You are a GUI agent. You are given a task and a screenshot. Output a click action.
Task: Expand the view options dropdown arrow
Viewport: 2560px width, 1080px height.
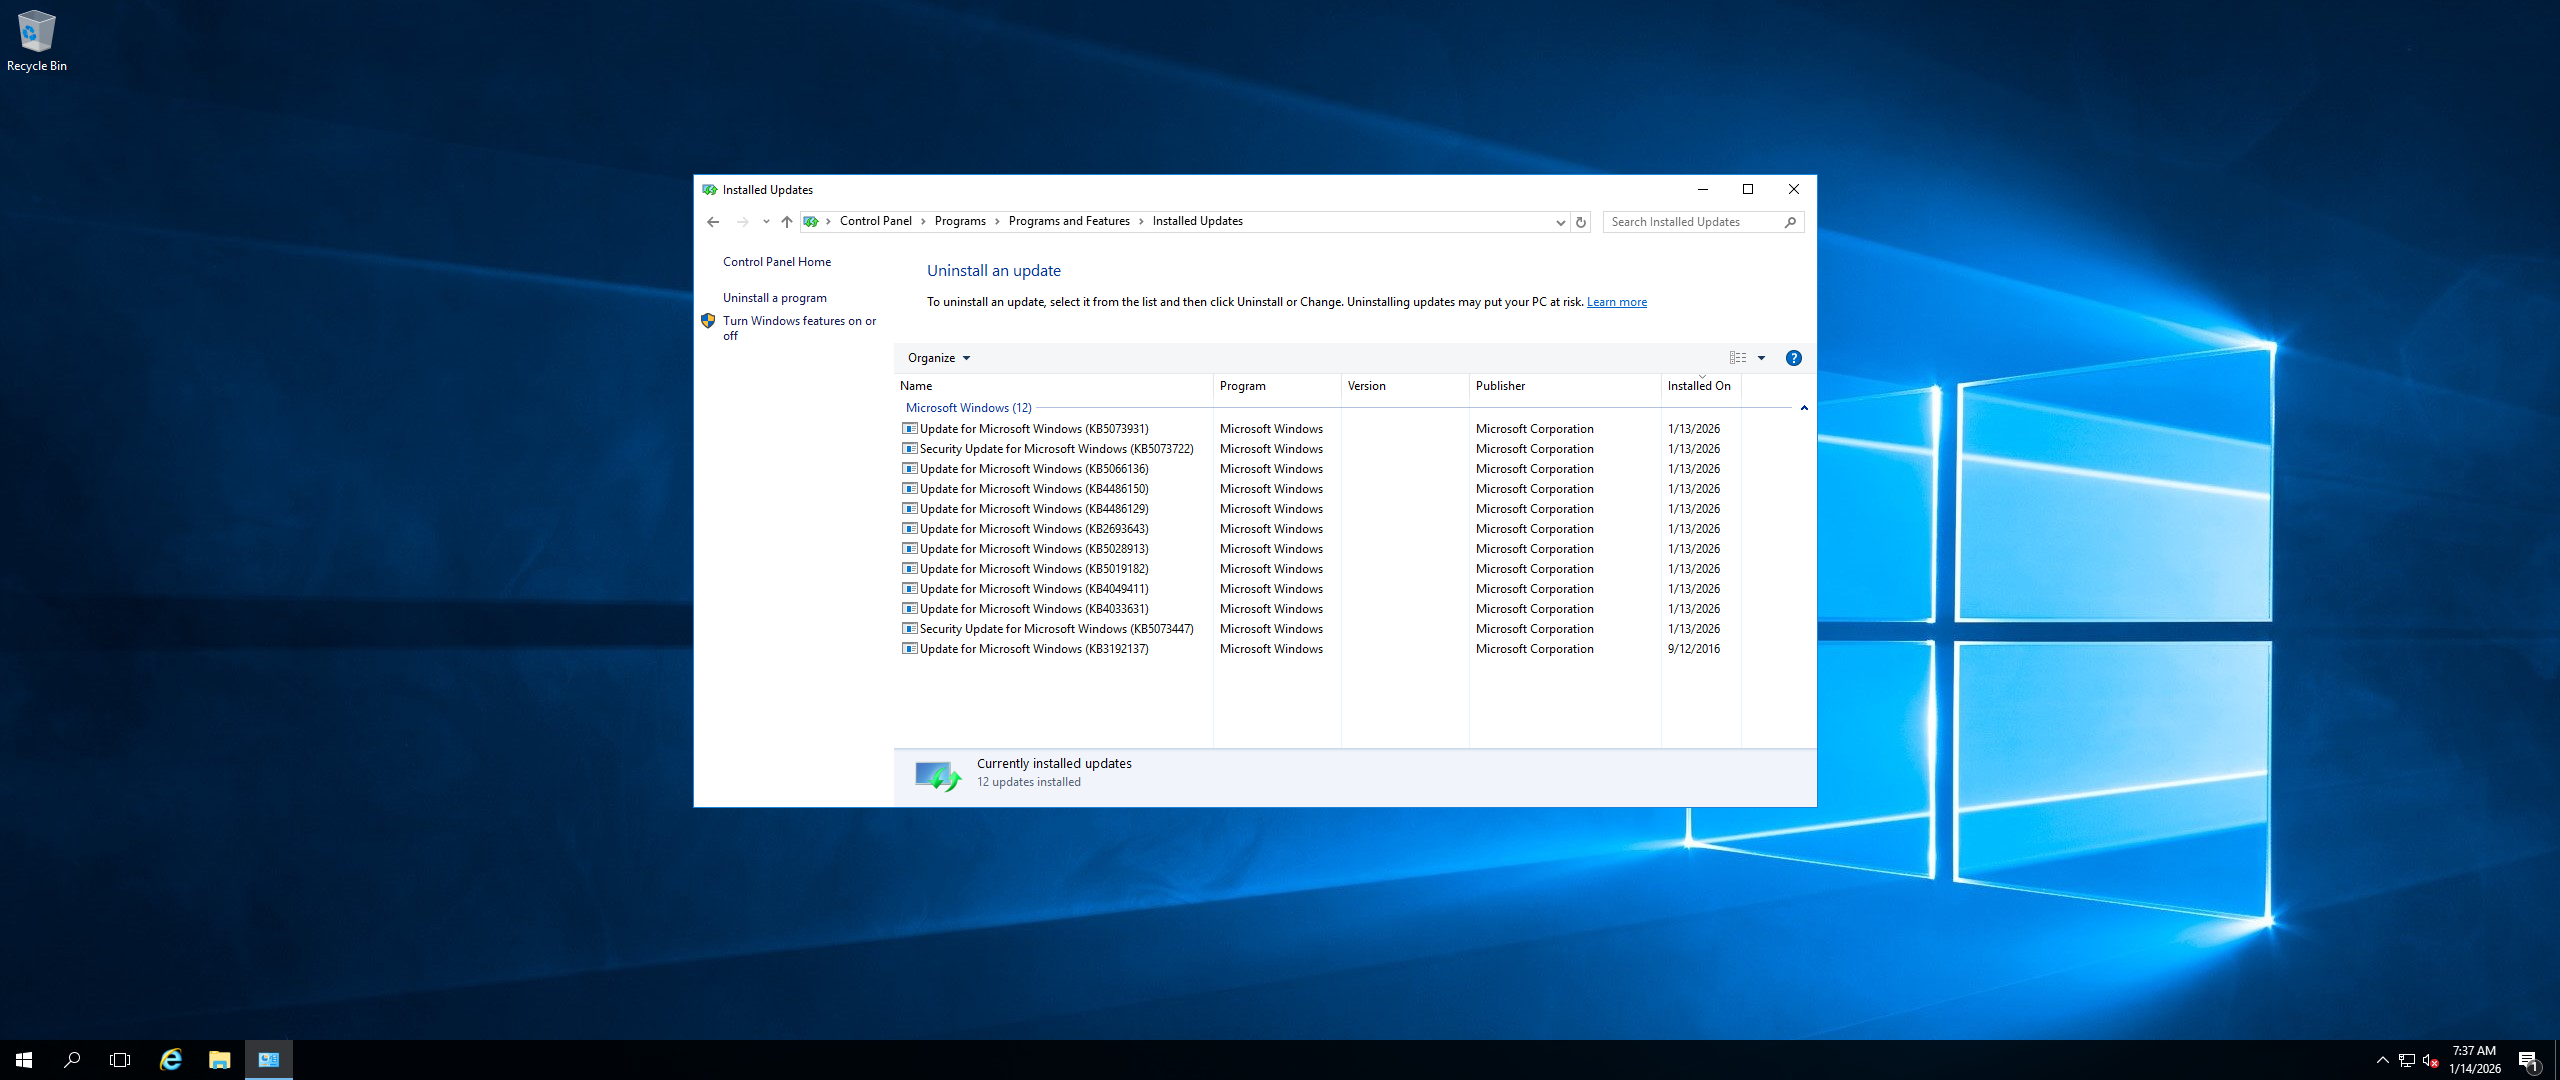pyautogui.click(x=1762, y=358)
